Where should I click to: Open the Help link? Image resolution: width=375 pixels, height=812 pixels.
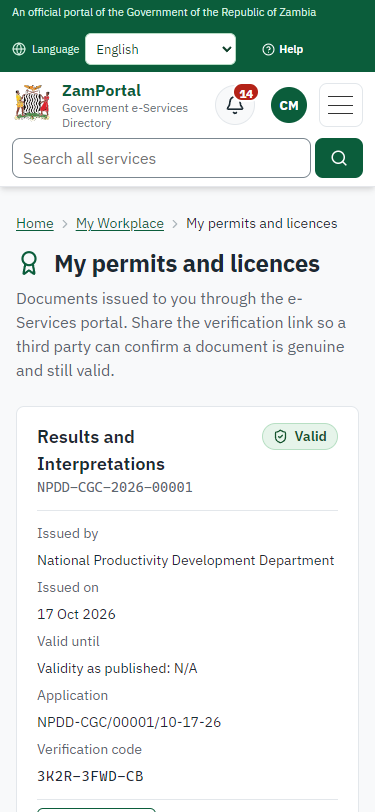283,49
